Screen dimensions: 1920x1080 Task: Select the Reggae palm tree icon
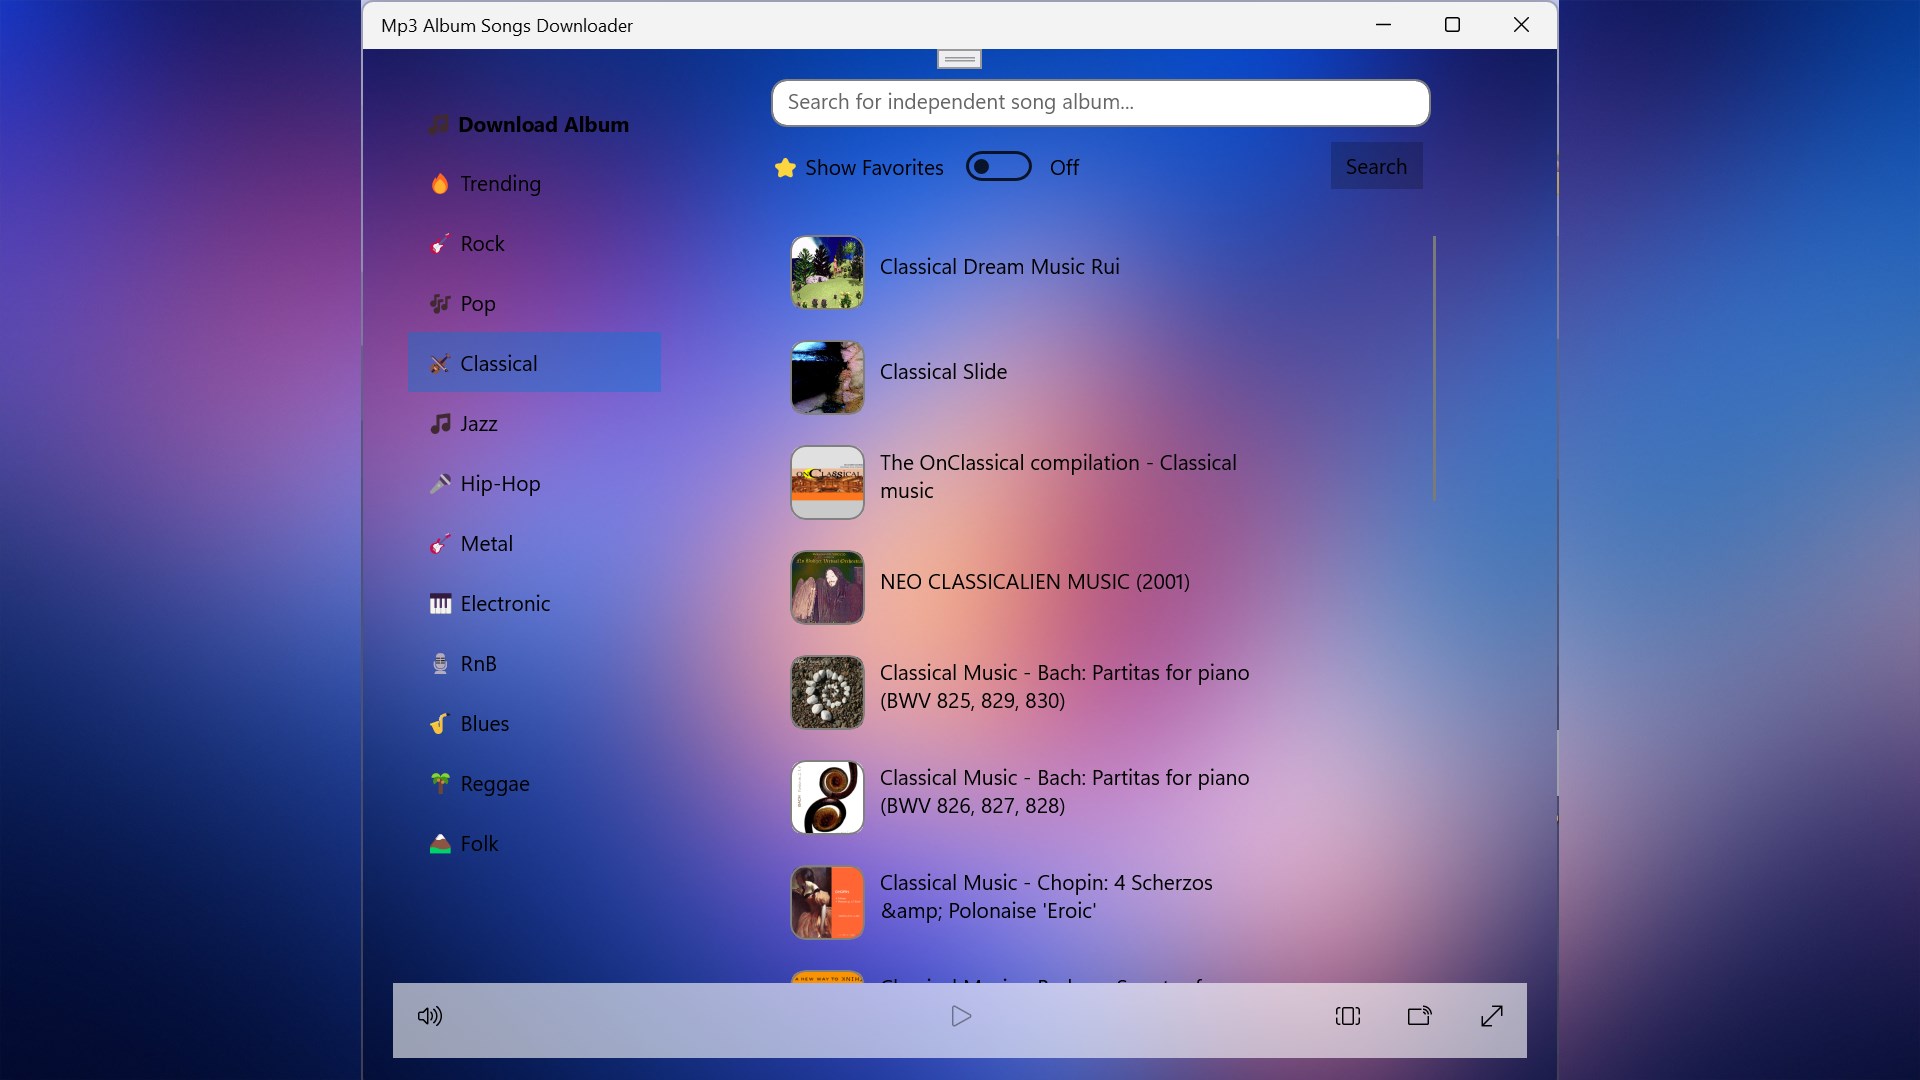tap(439, 783)
